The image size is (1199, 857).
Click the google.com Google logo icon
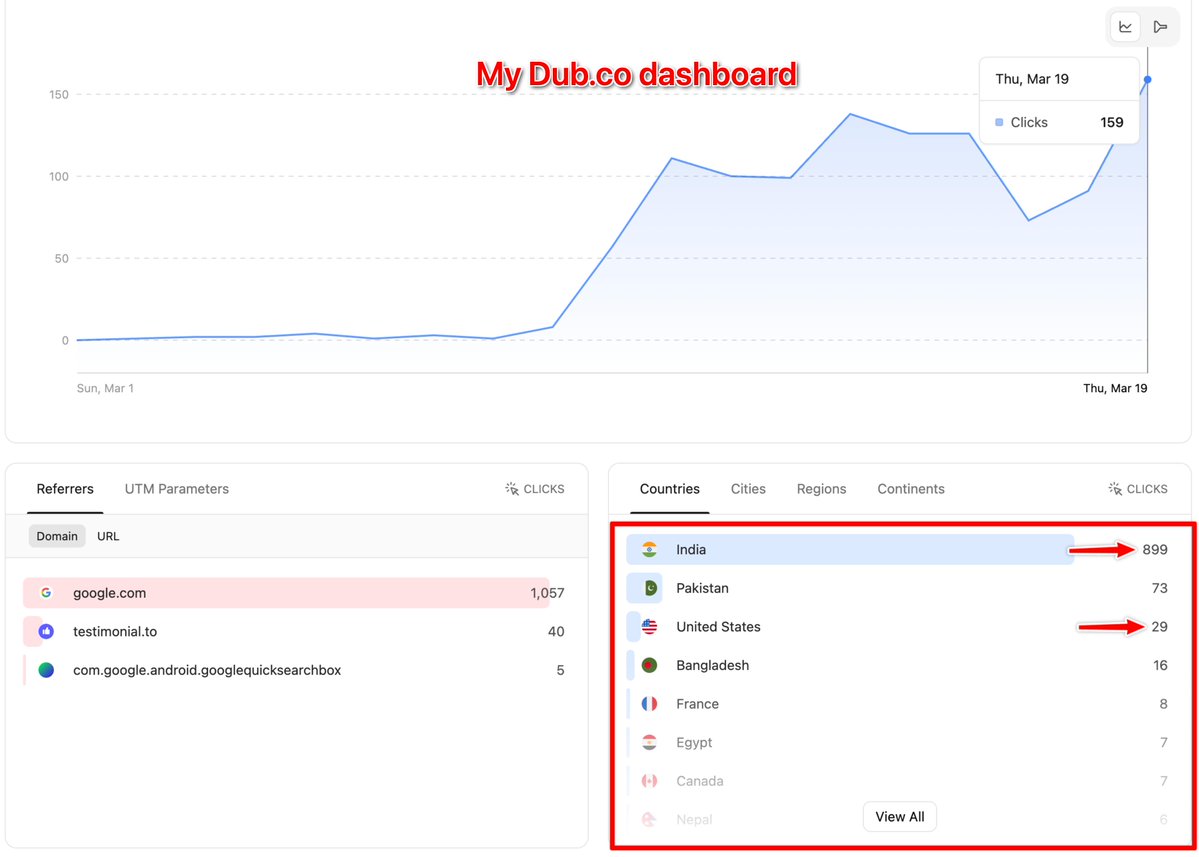[x=47, y=592]
